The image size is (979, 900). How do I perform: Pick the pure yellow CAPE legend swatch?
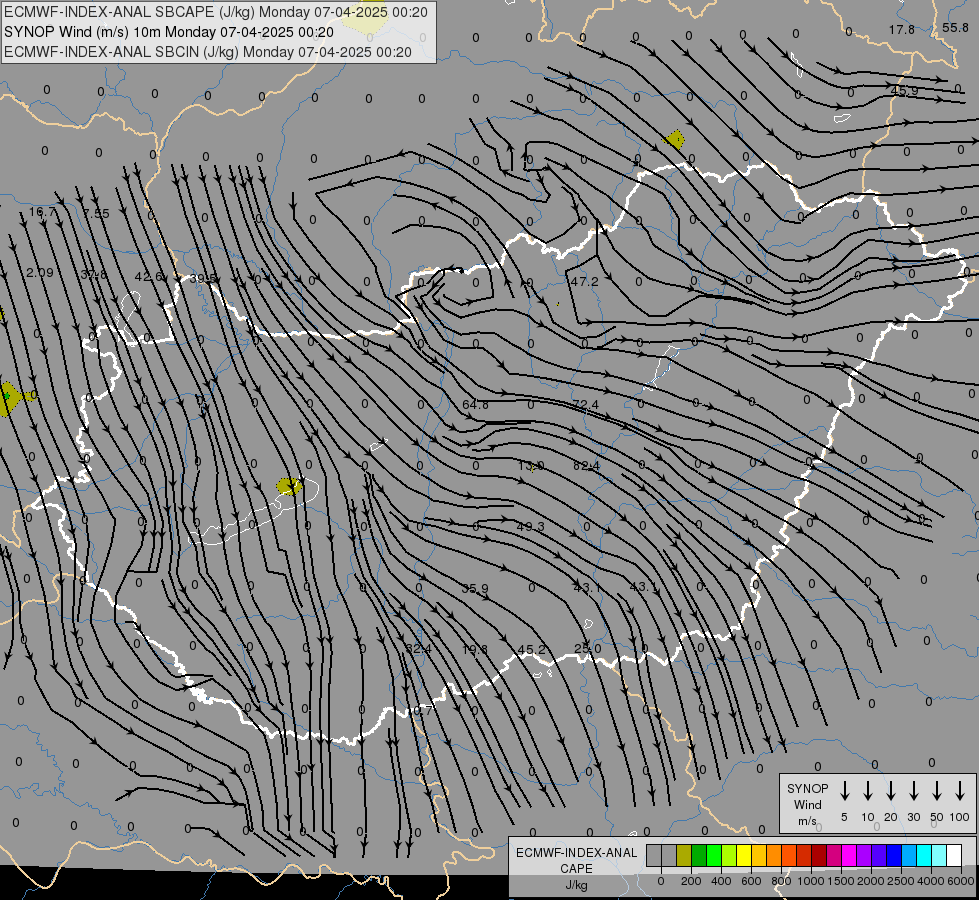[744, 855]
